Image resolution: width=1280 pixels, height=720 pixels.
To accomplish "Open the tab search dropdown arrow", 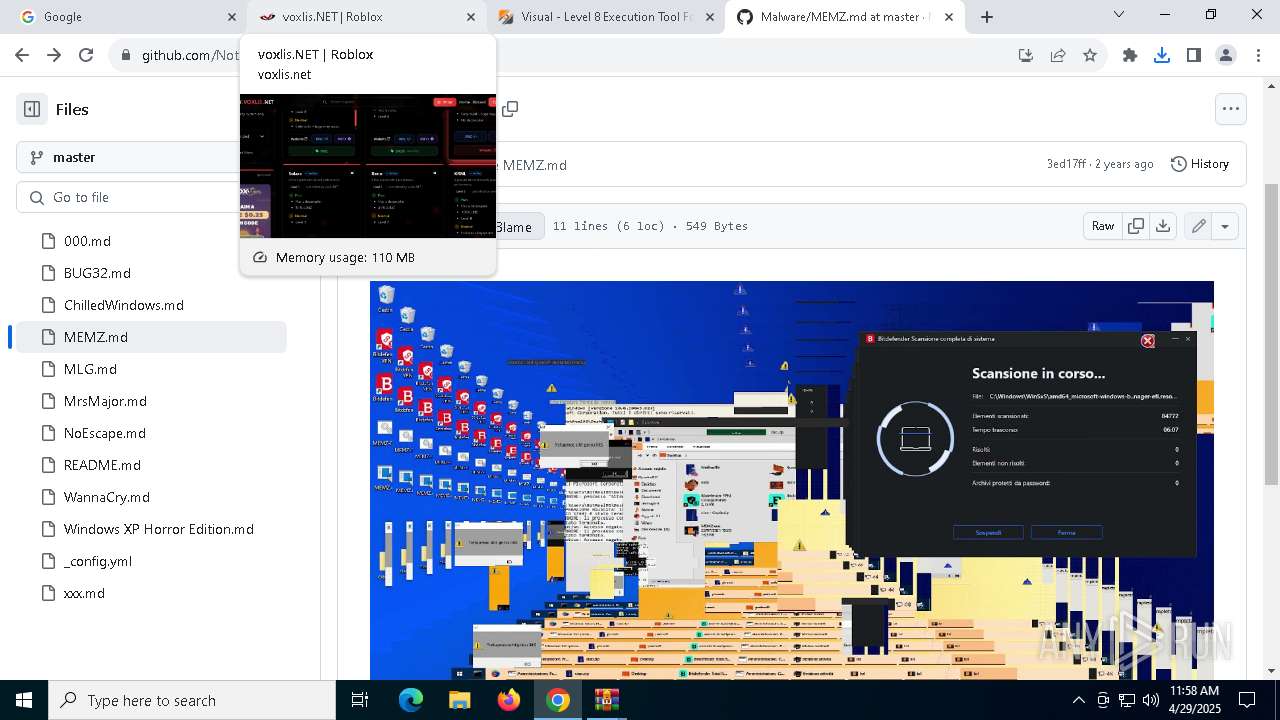I will tap(1119, 15).
